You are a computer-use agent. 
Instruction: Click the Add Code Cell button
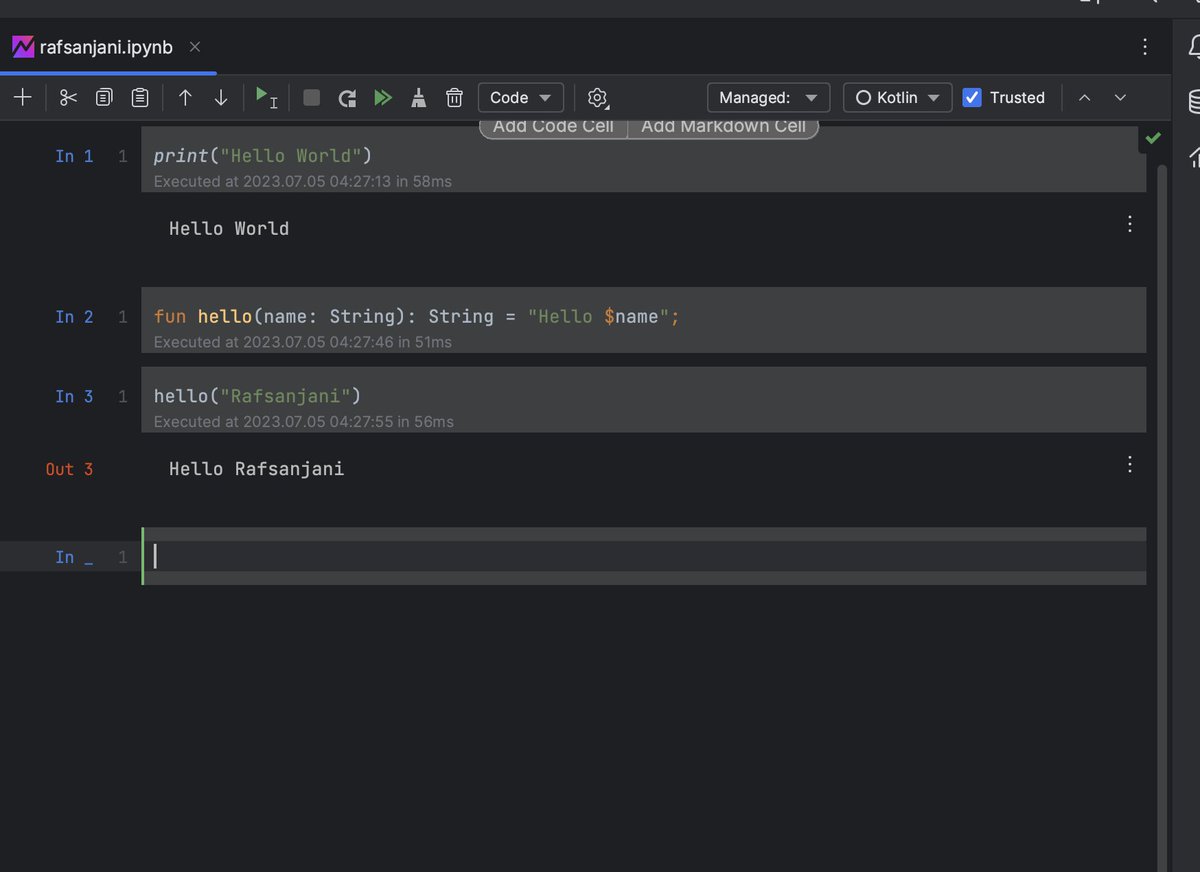(x=552, y=125)
